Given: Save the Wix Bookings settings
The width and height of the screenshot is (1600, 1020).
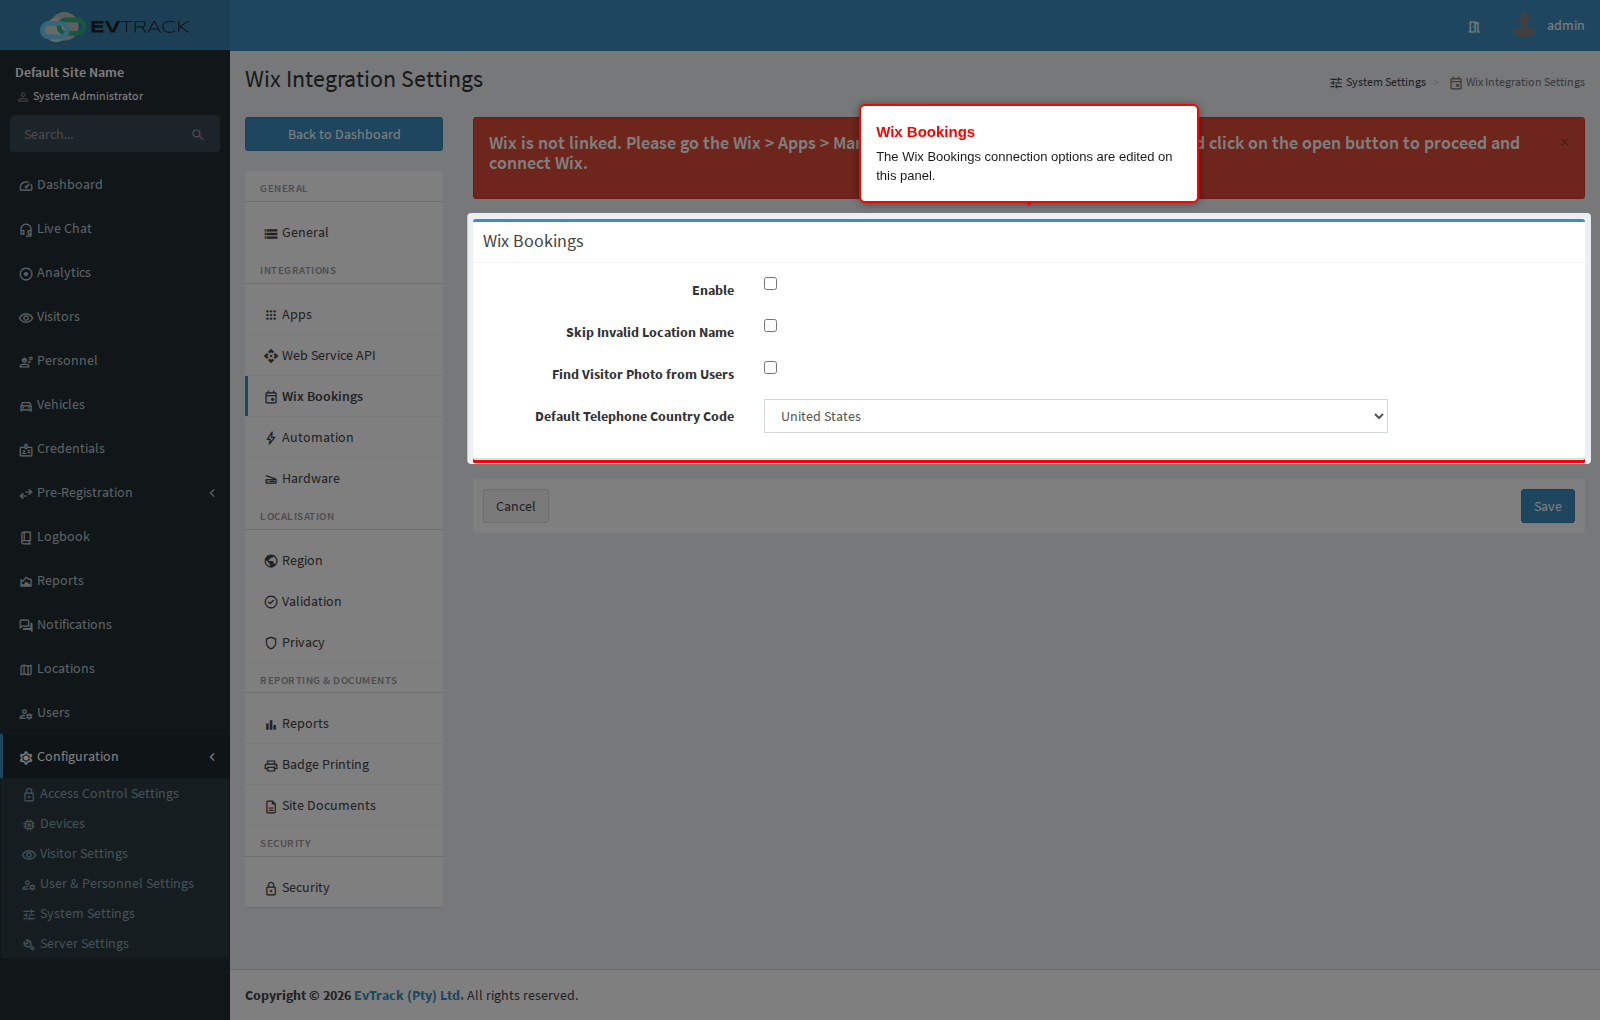Looking at the screenshot, I should pos(1548,506).
